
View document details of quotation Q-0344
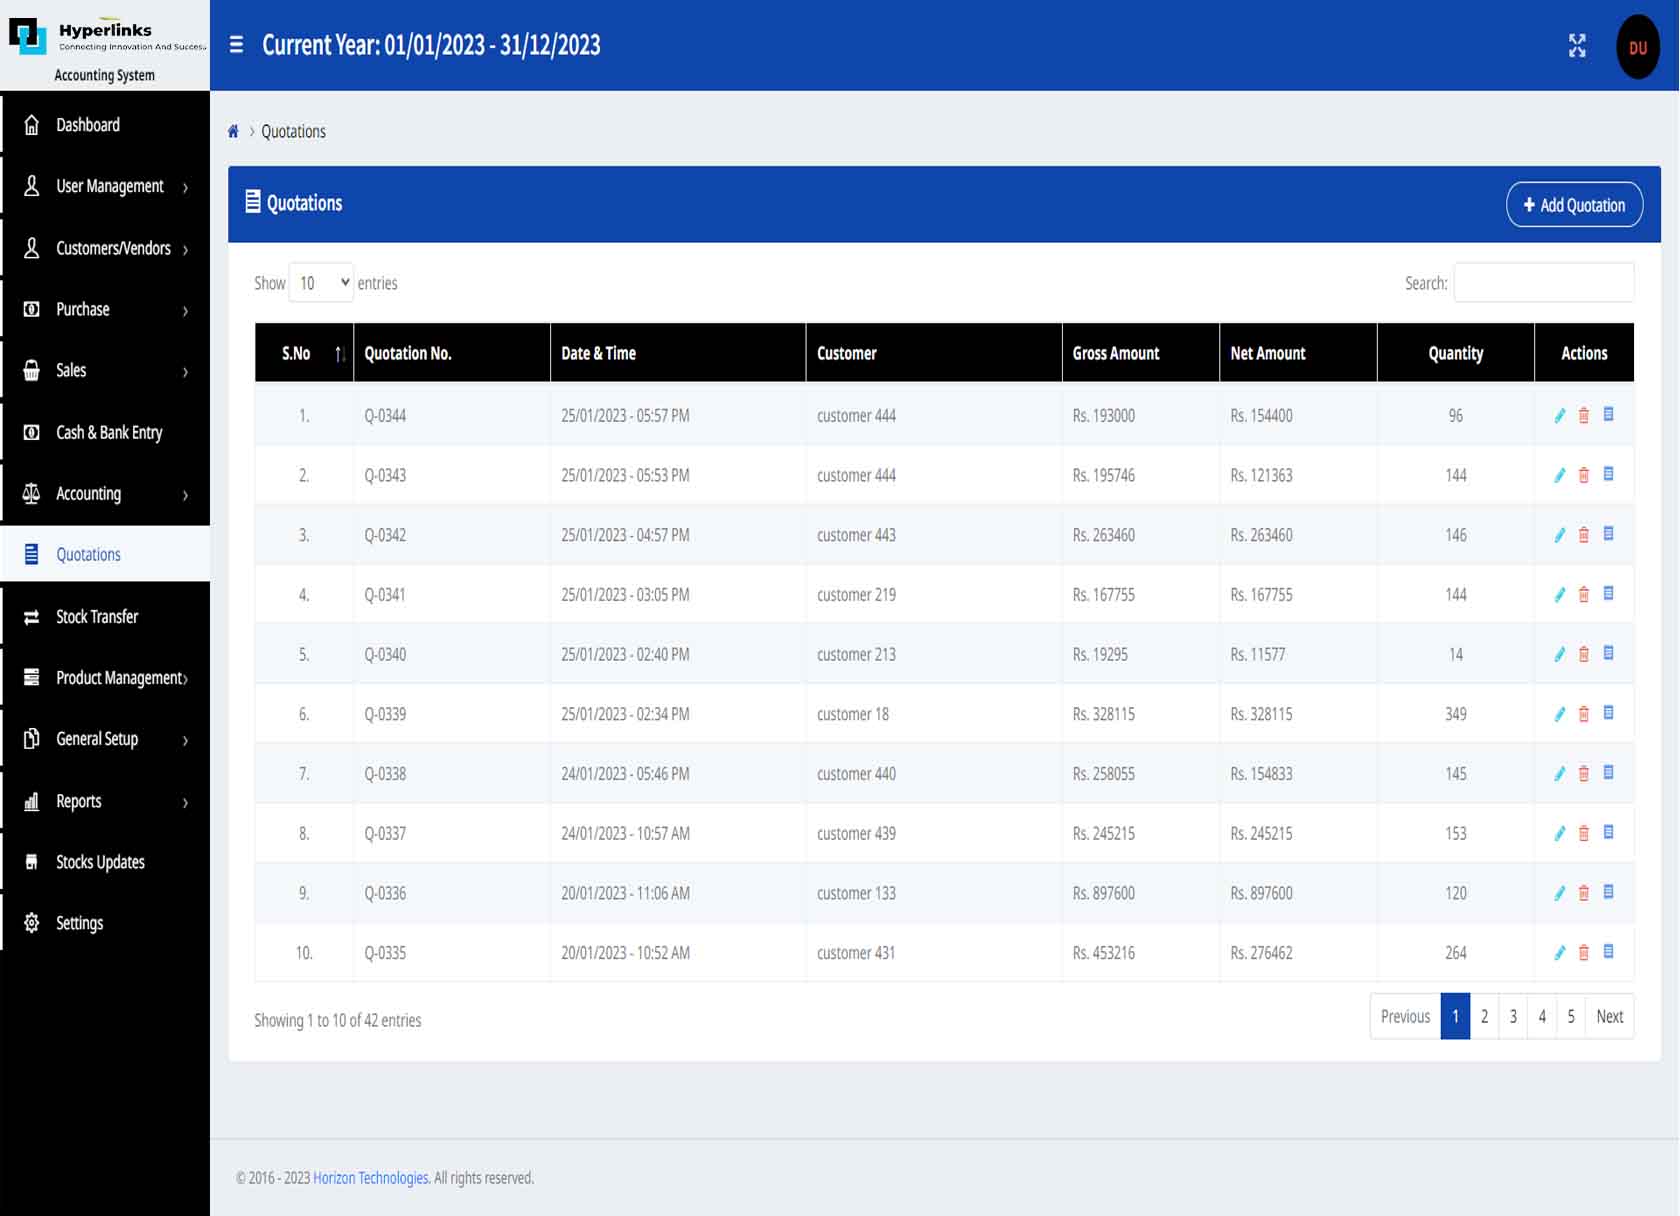pyautogui.click(x=1609, y=414)
